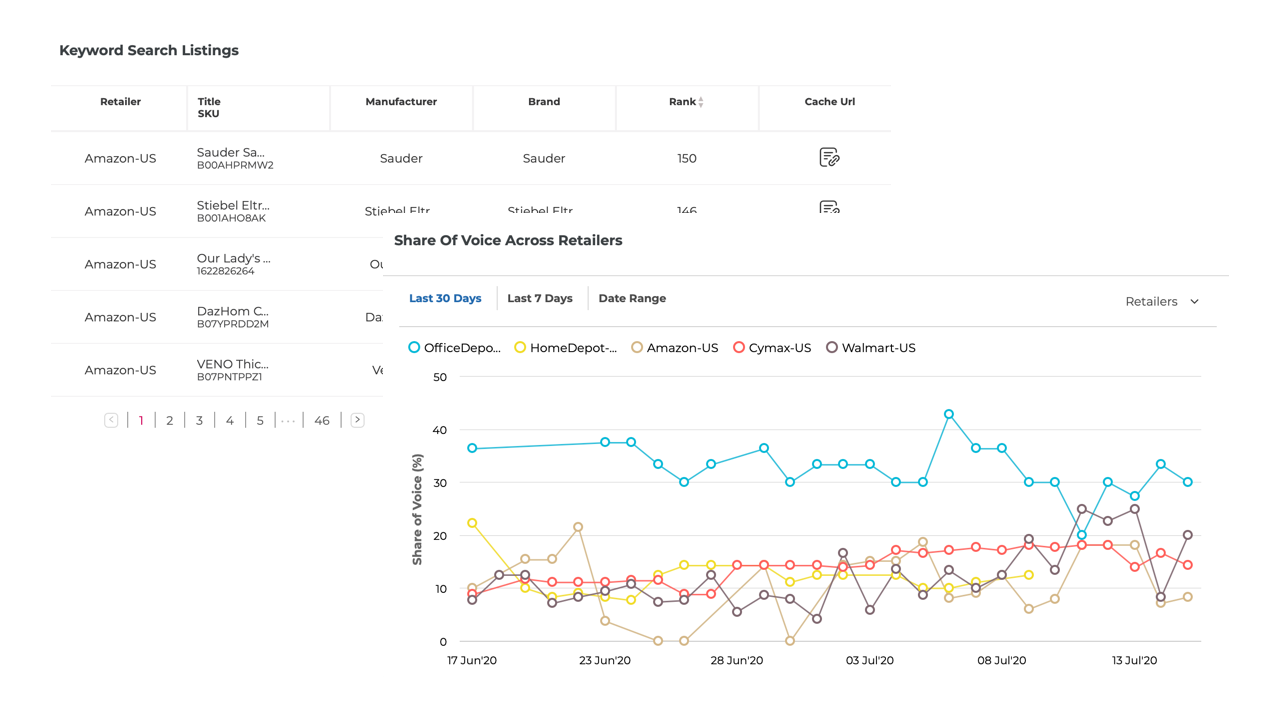1280x720 pixels.
Task: Open cache URL icon for Stiebel Eltron row
Action: coord(829,207)
